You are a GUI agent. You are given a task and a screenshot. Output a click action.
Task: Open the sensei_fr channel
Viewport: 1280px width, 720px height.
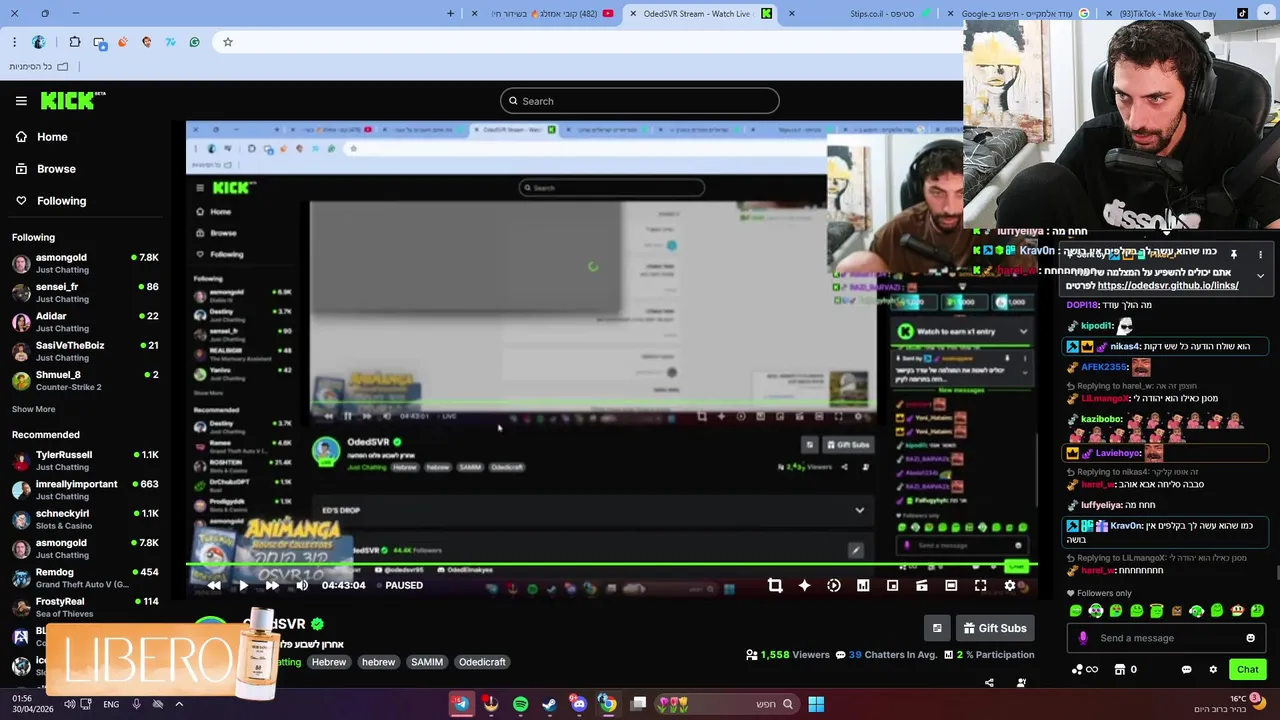pyautogui.click(x=85, y=292)
